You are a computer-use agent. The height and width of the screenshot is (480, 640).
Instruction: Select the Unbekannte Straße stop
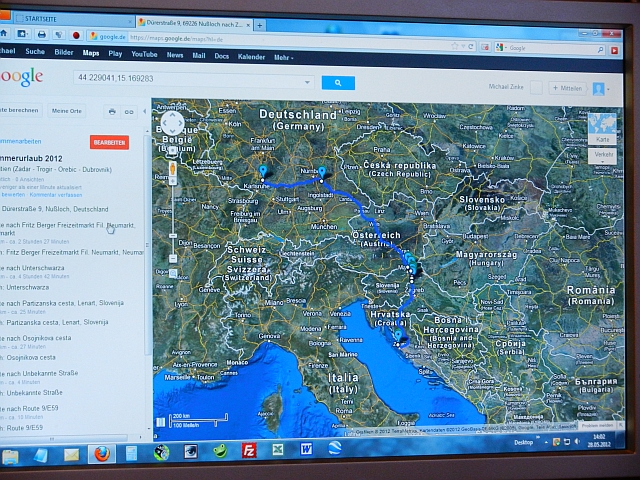[x=34, y=393]
